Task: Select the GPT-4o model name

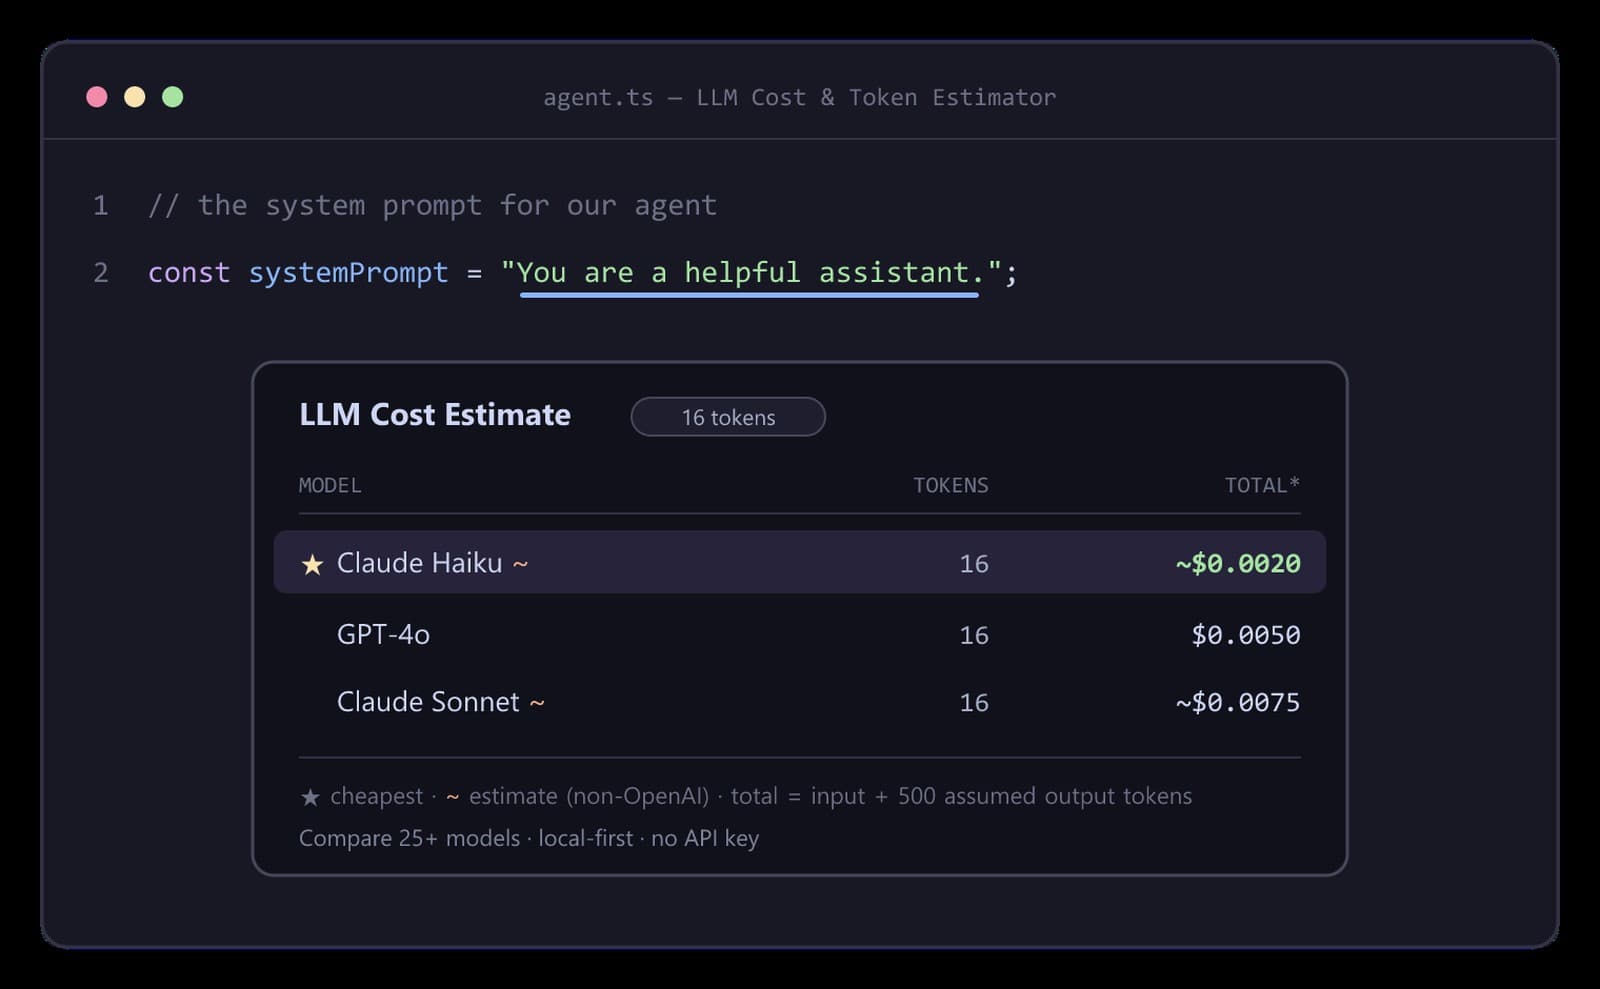Action: click(x=383, y=634)
